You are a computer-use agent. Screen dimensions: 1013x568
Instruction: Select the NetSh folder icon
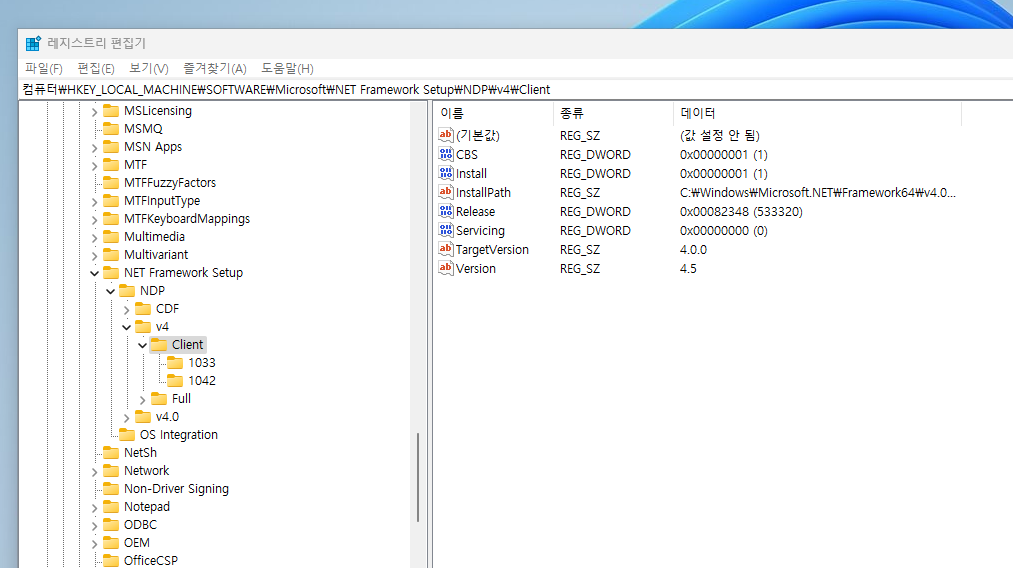(111, 453)
